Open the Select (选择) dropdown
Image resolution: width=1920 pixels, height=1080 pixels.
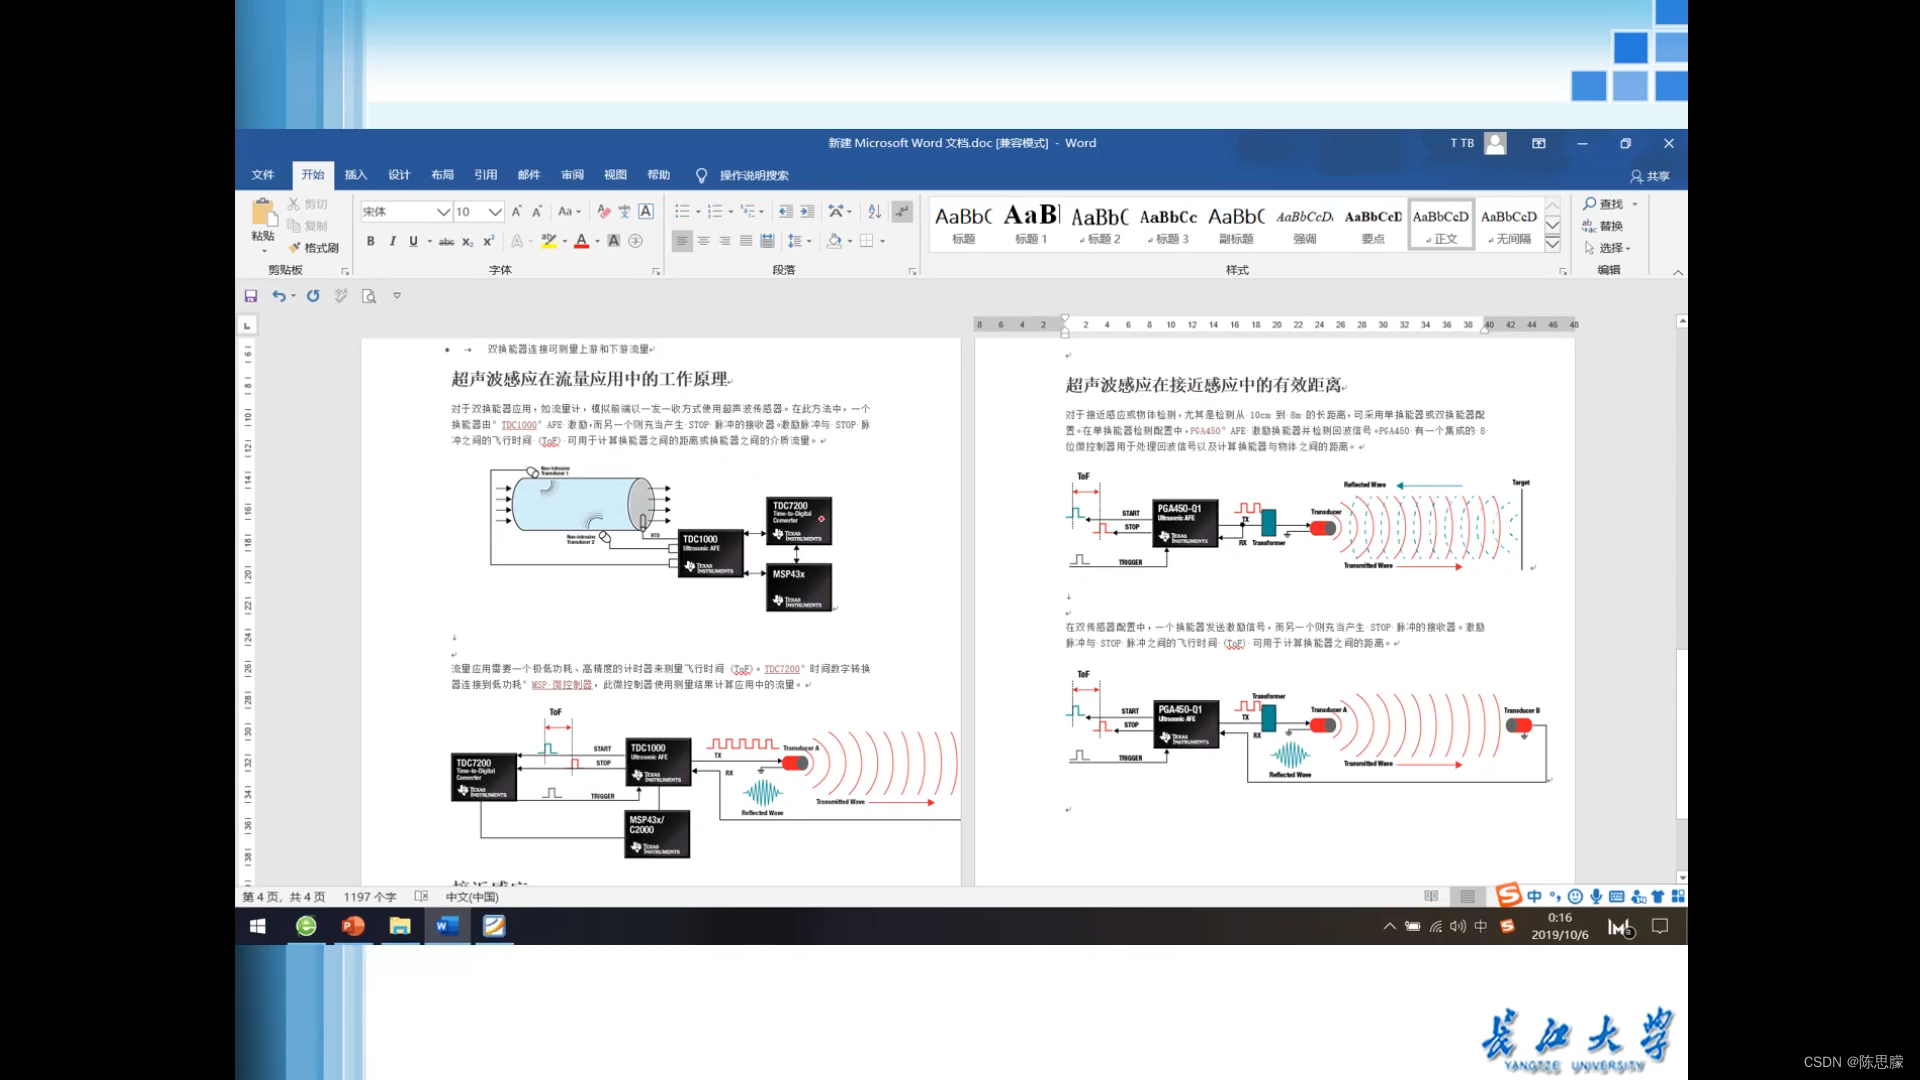[x=1607, y=248]
